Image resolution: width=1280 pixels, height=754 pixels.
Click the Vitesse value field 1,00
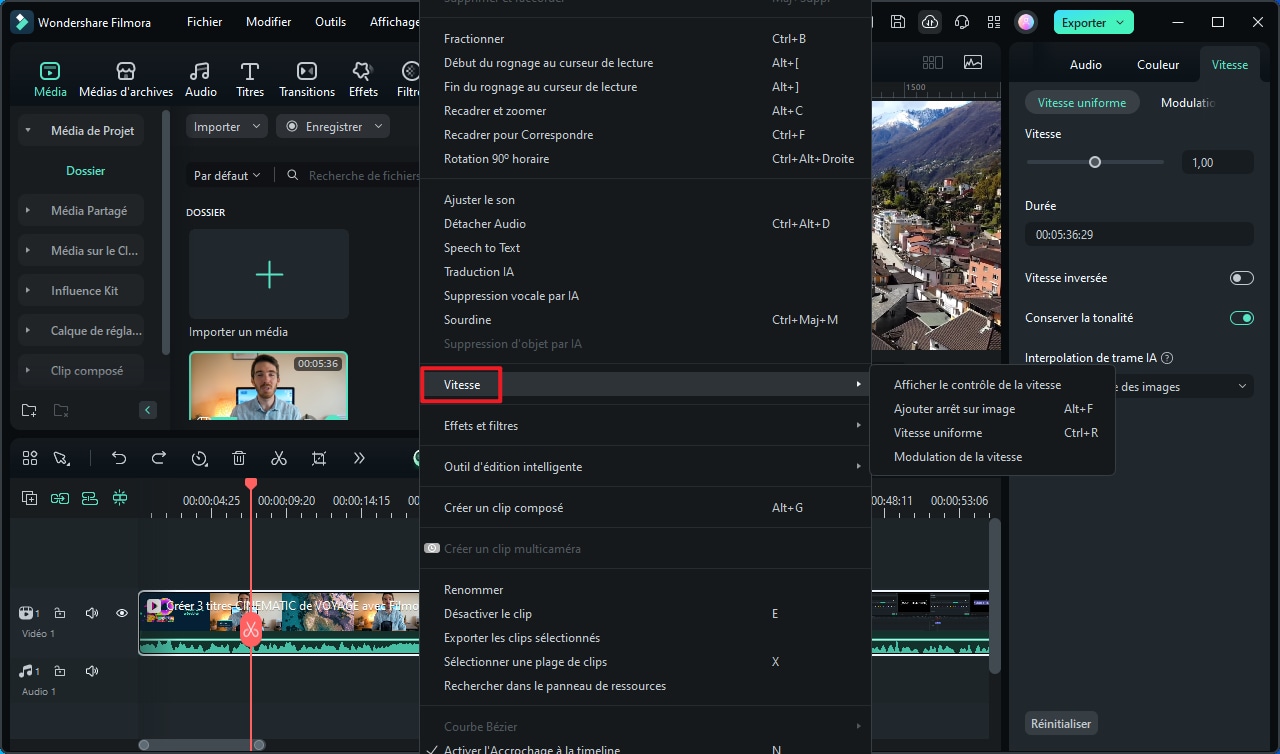1217,162
